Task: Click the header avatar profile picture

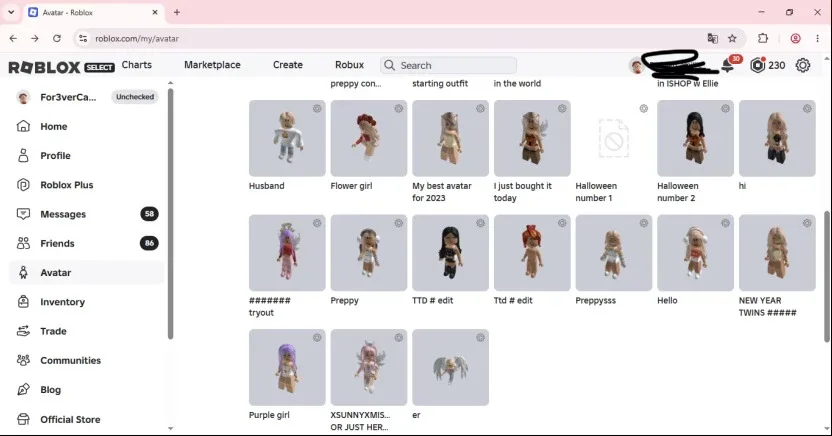Action: (637, 65)
